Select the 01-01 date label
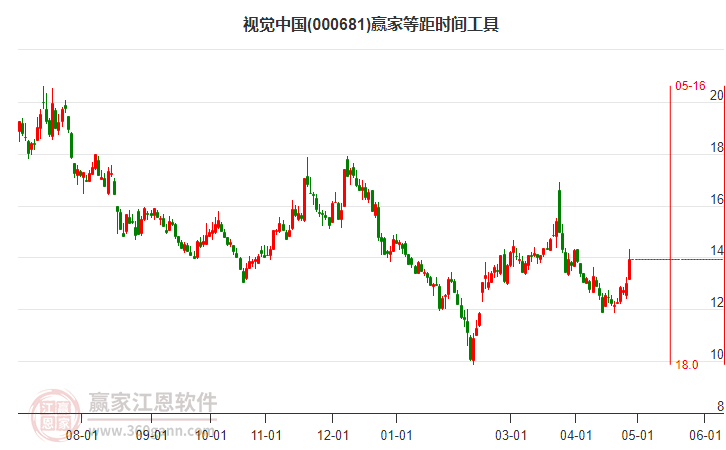Viewport: 726px width, 450px height. coord(396,436)
